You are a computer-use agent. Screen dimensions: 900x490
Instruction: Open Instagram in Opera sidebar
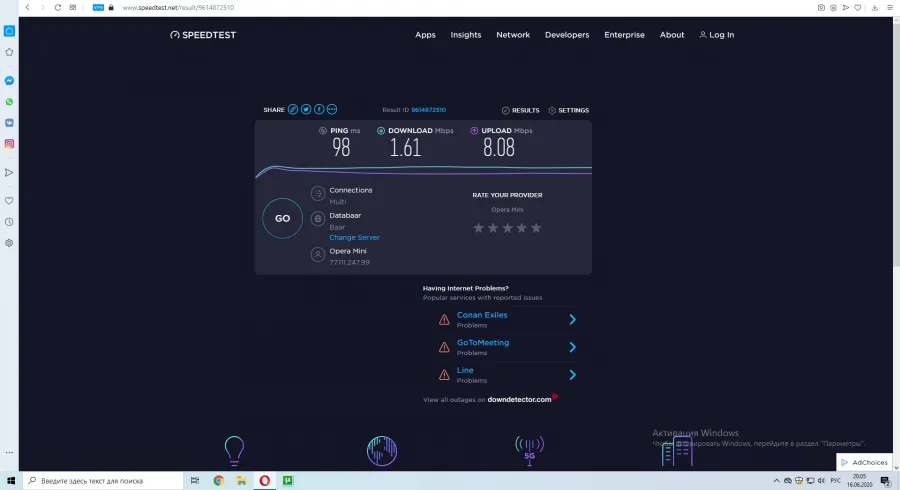9,144
